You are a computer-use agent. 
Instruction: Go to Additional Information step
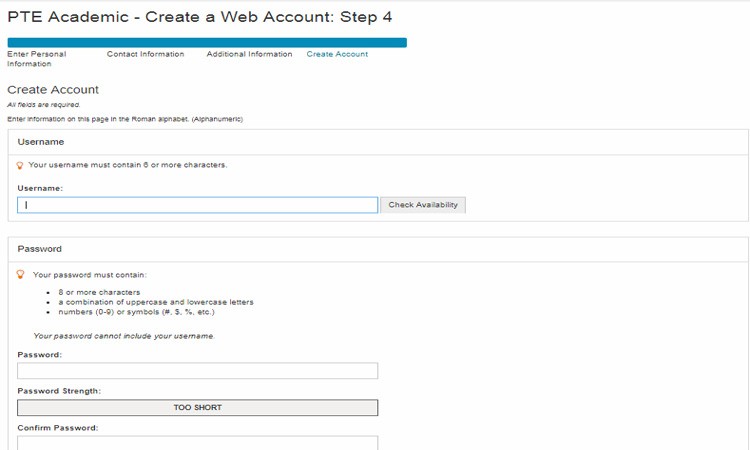tap(249, 54)
